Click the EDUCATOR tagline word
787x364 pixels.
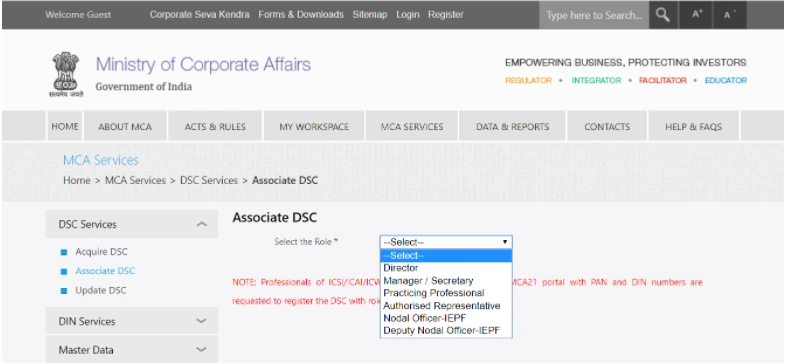pos(726,80)
